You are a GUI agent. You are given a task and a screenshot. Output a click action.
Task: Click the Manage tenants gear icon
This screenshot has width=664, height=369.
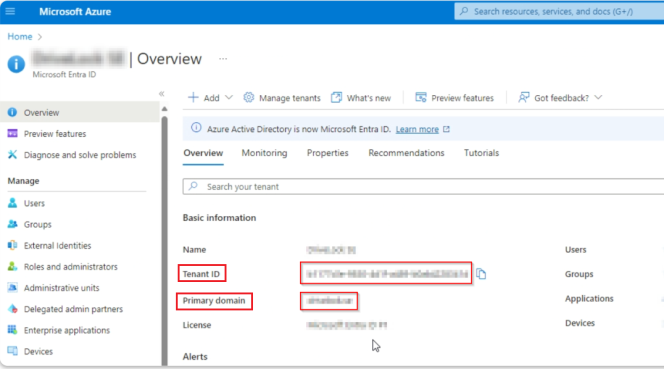(x=249, y=97)
